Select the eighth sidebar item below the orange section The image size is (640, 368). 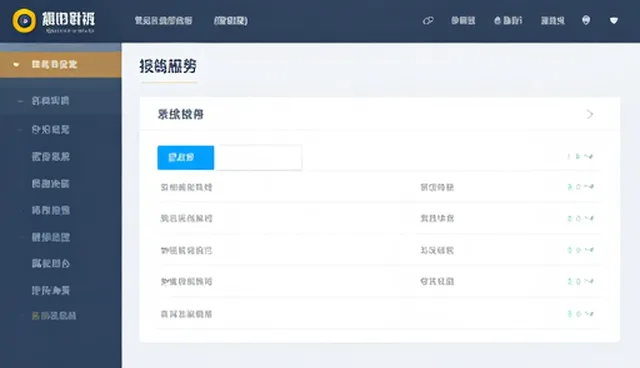point(51,290)
